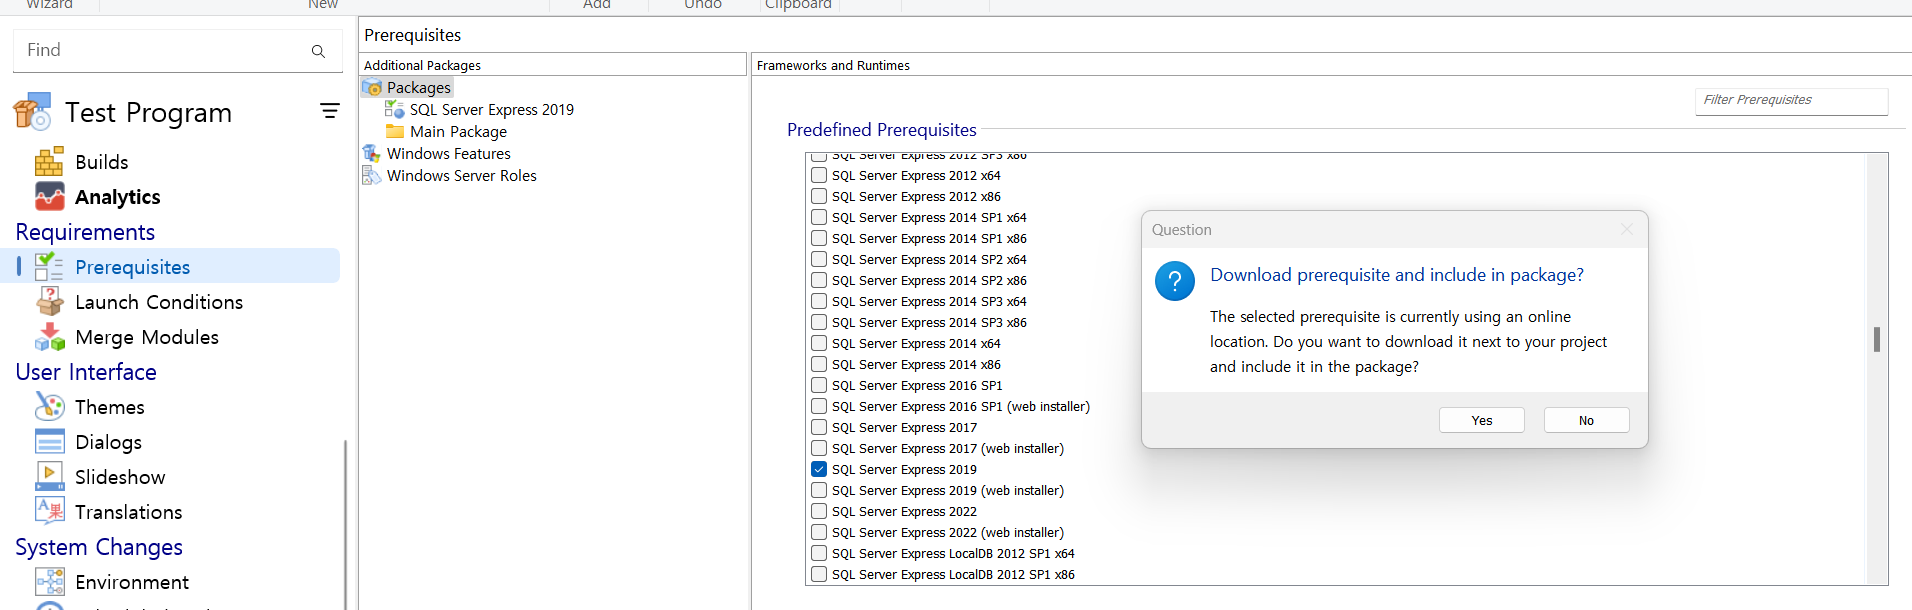Check SQL Server Express 2014 SP3 x64
This screenshot has height=610, width=1912.
click(x=819, y=301)
